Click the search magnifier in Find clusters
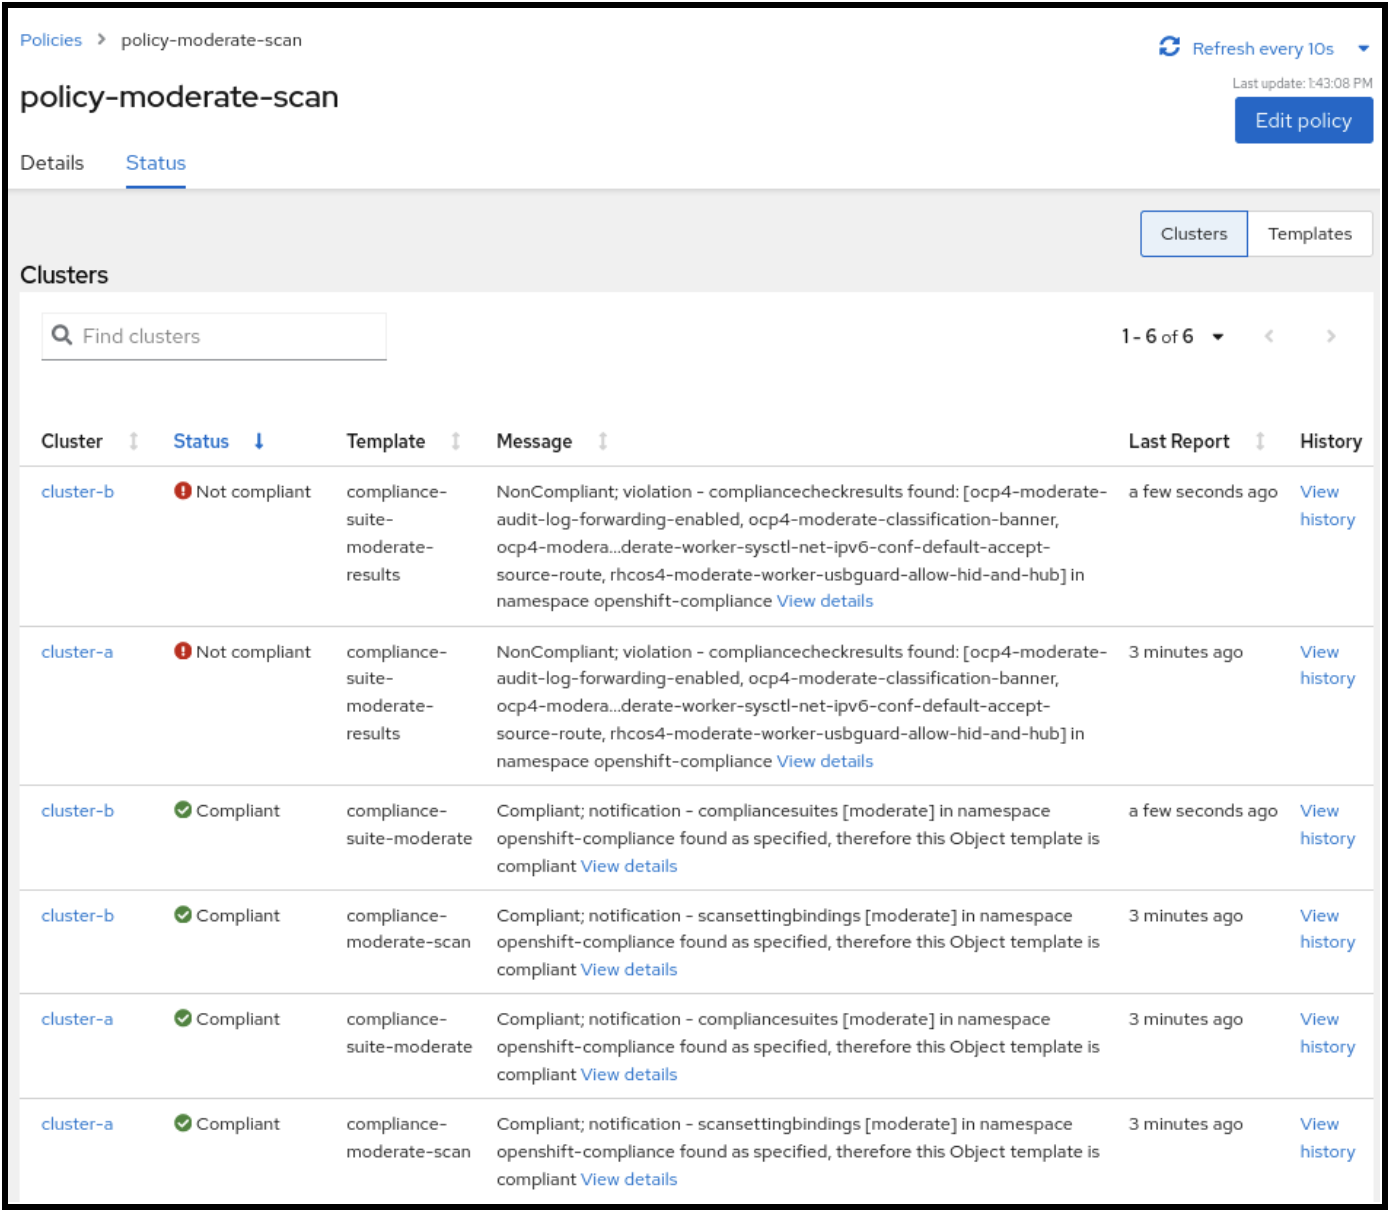 click(62, 335)
